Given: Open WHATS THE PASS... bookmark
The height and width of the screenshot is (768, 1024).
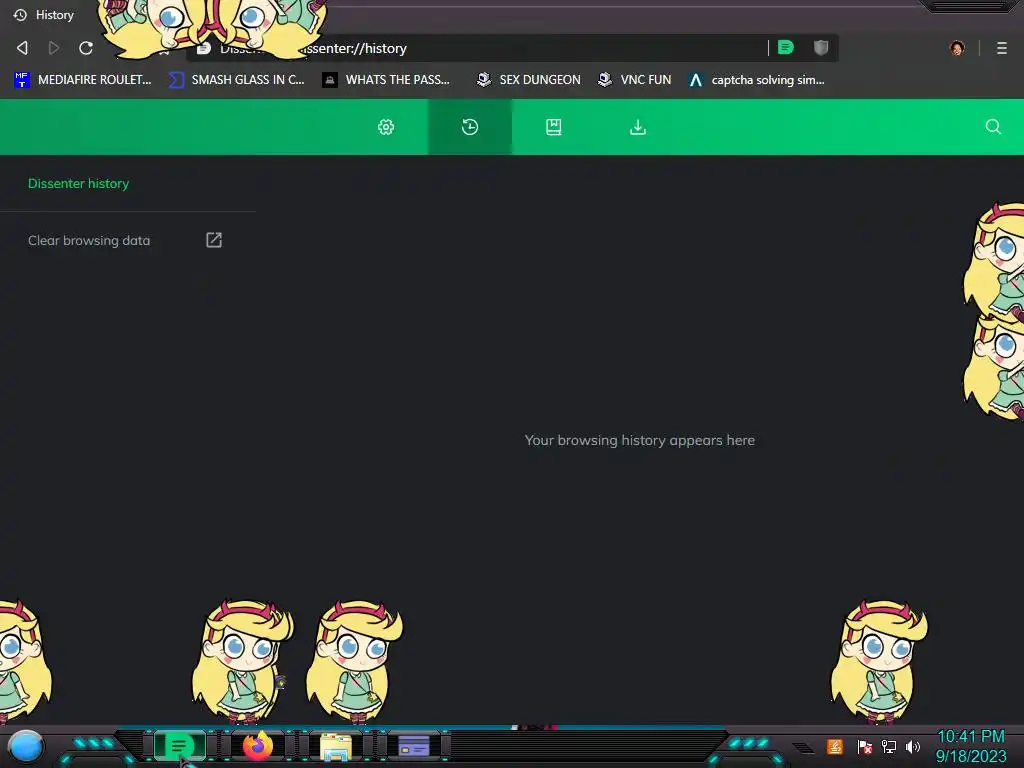Looking at the screenshot, I should pyautogui.click(x=387, y=80).
